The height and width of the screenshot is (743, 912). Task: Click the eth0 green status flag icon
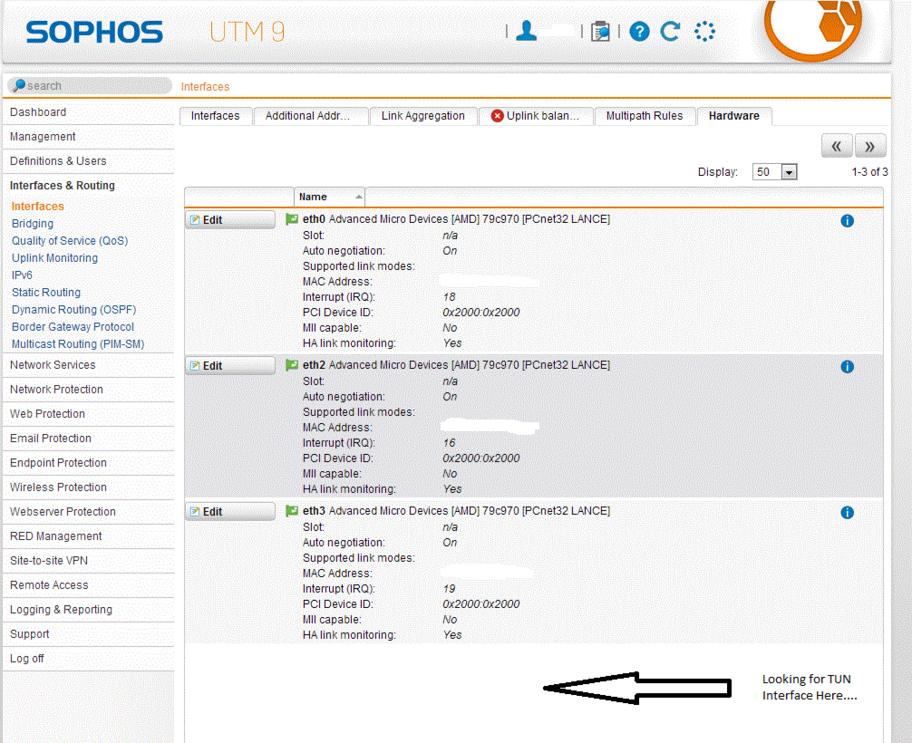point(292,219)
